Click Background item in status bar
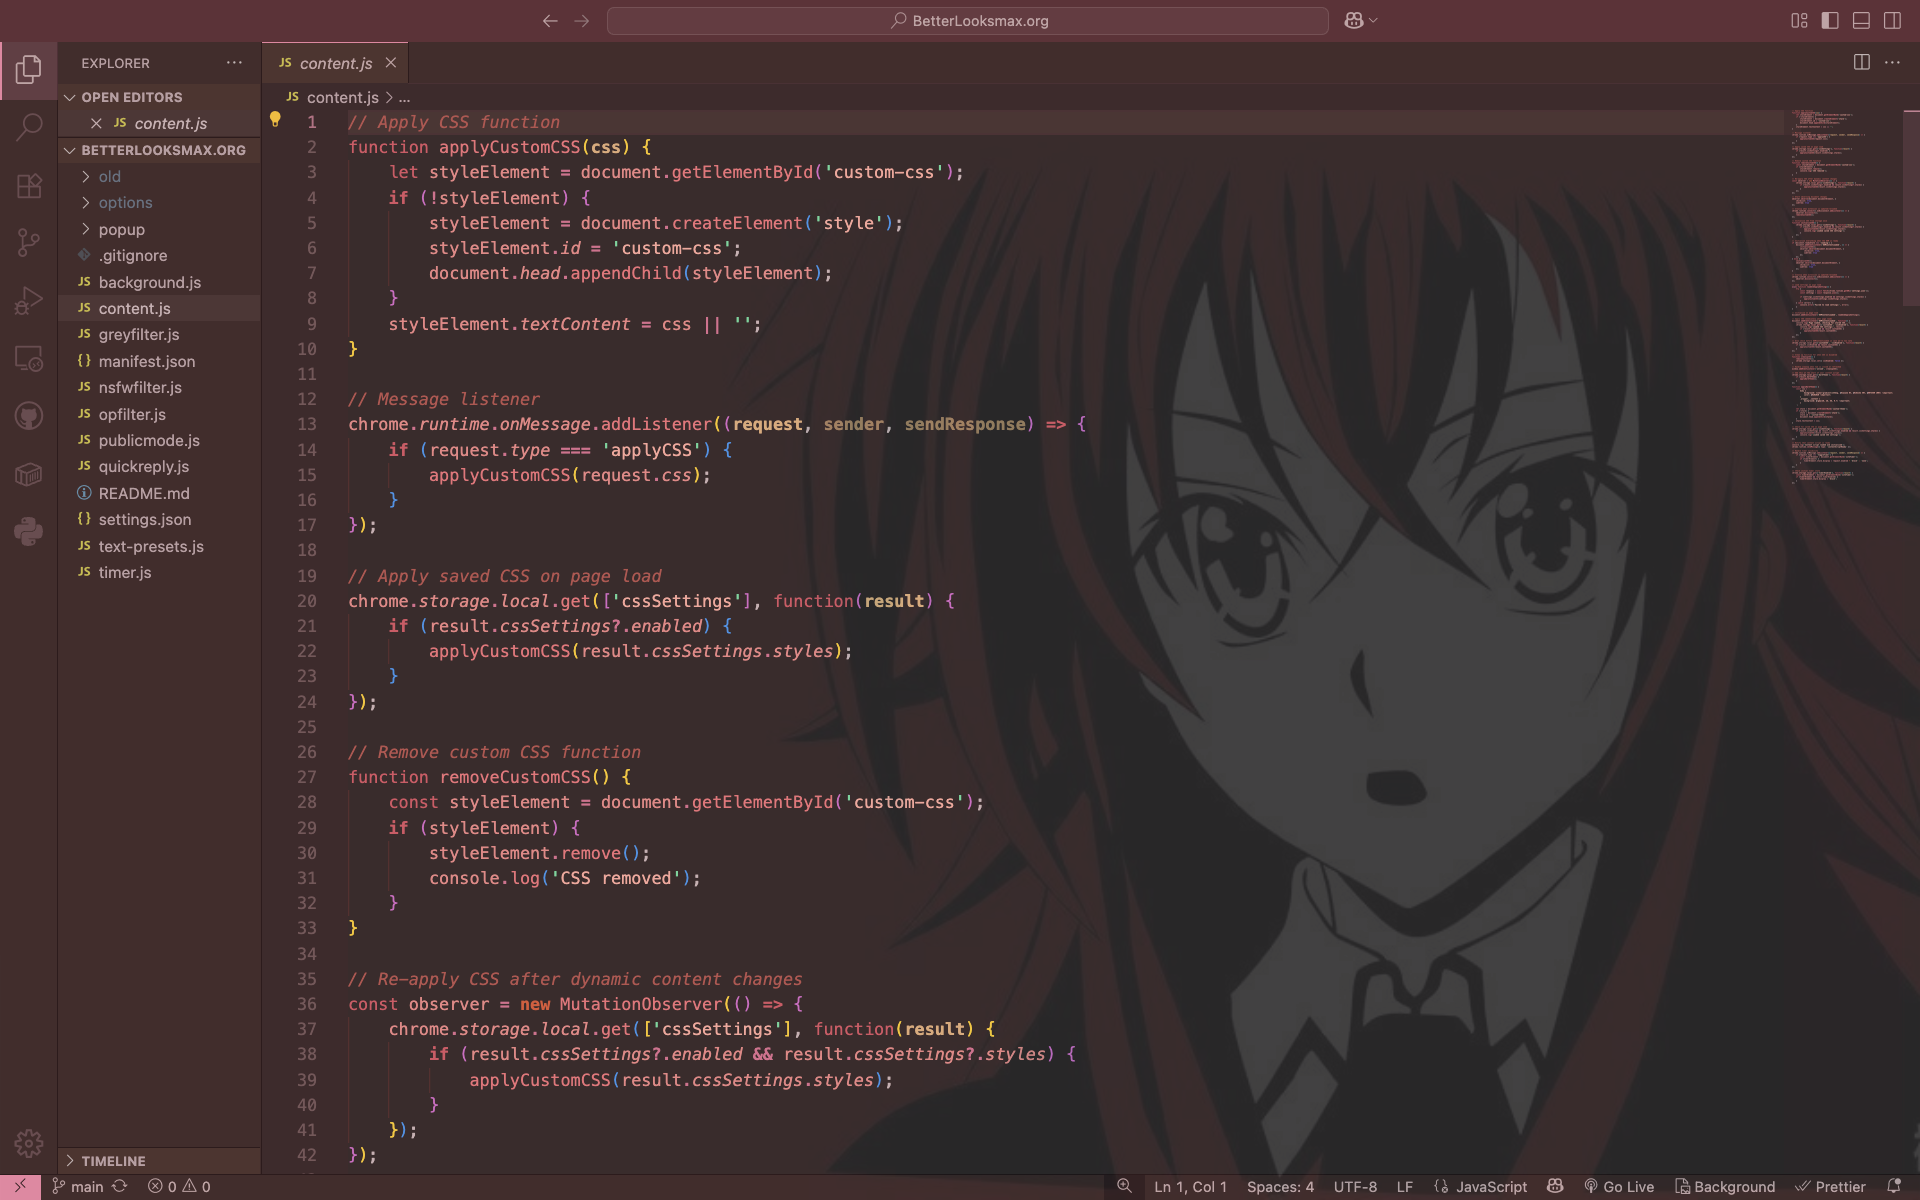 pos(1726,1186)
